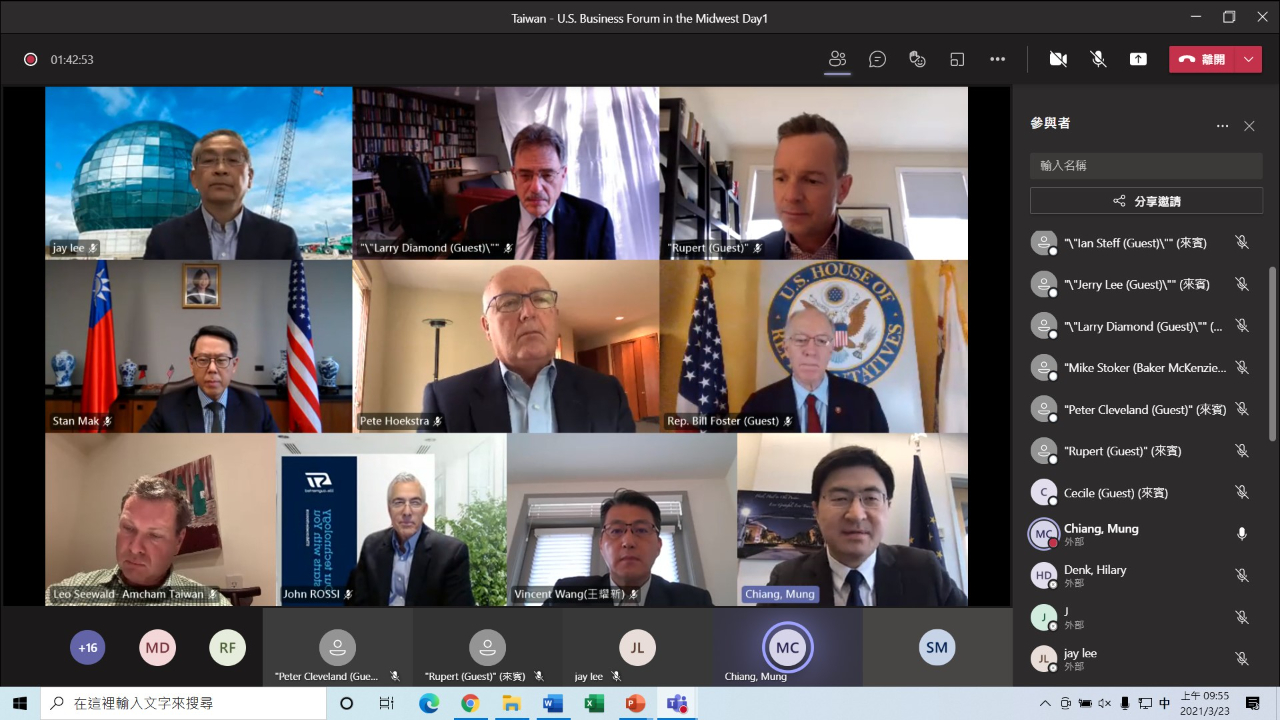Open more actions ellipsis in toolbar
This screenshot has height=720, width=1280.
pyautogui.click(x=997, y=59)
